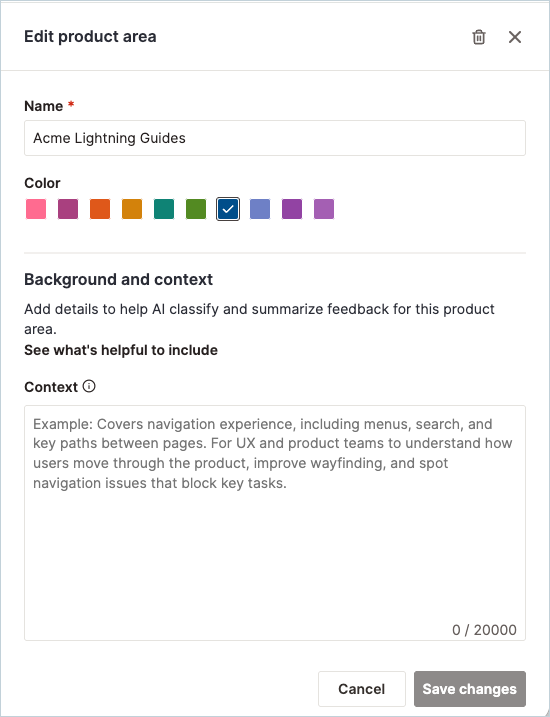Pick the light violet color swatch
This screenshot has width=550, height=717.
point(324,209)
